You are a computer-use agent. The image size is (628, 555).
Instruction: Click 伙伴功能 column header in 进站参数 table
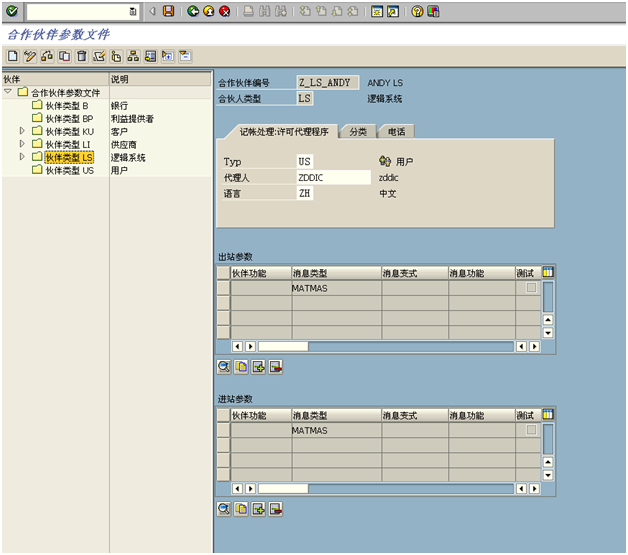pyautogui.click(x=261, y=415)
